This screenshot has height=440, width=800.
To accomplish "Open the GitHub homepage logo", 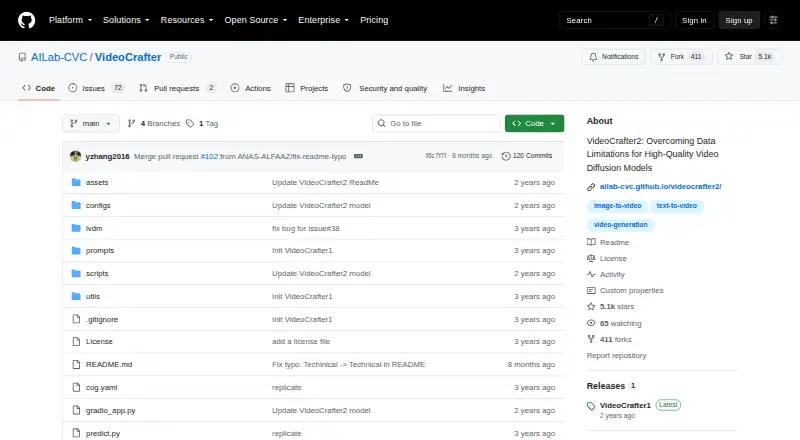I will (27, 20).
